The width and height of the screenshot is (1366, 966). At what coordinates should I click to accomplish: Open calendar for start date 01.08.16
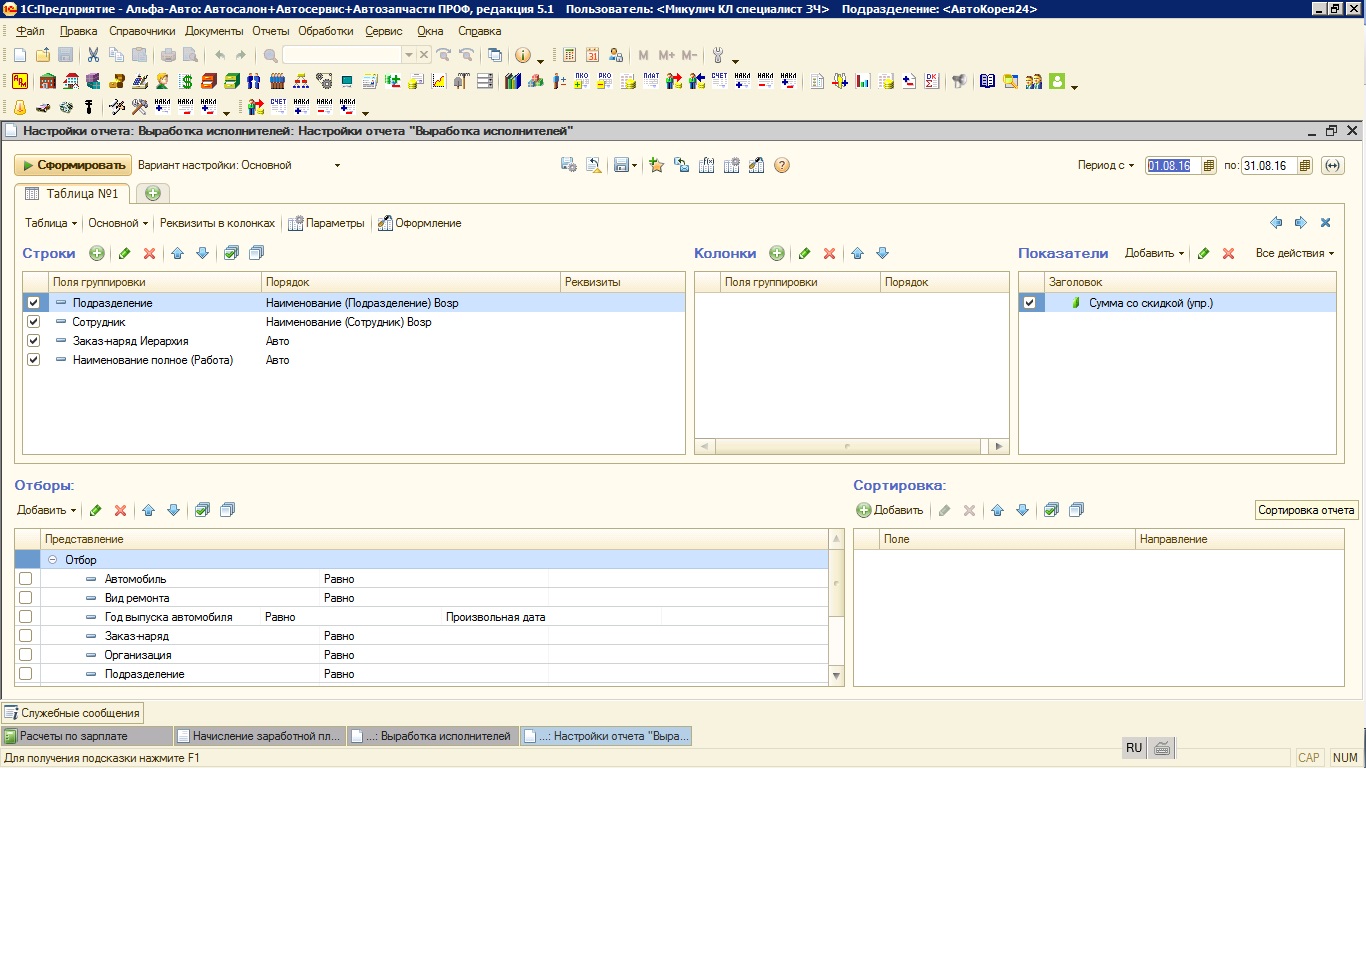pyautogui.click(x=1209, y=166)
